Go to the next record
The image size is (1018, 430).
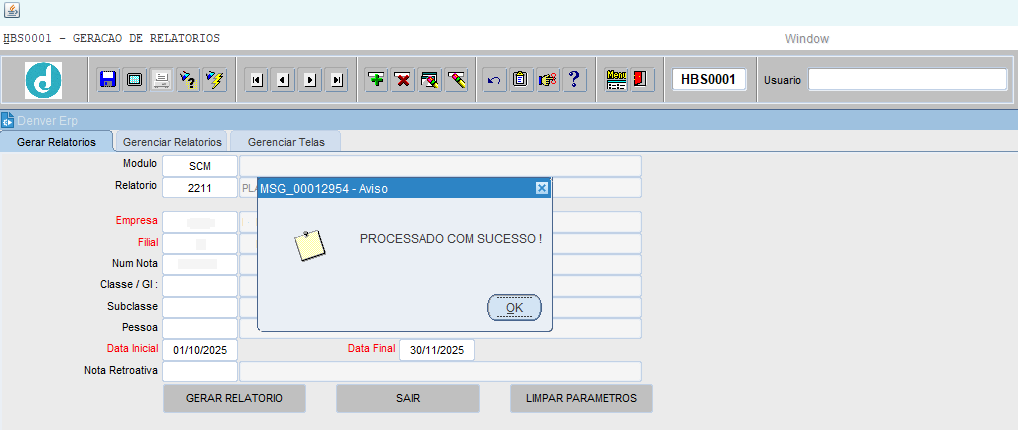tap(310, 80)
